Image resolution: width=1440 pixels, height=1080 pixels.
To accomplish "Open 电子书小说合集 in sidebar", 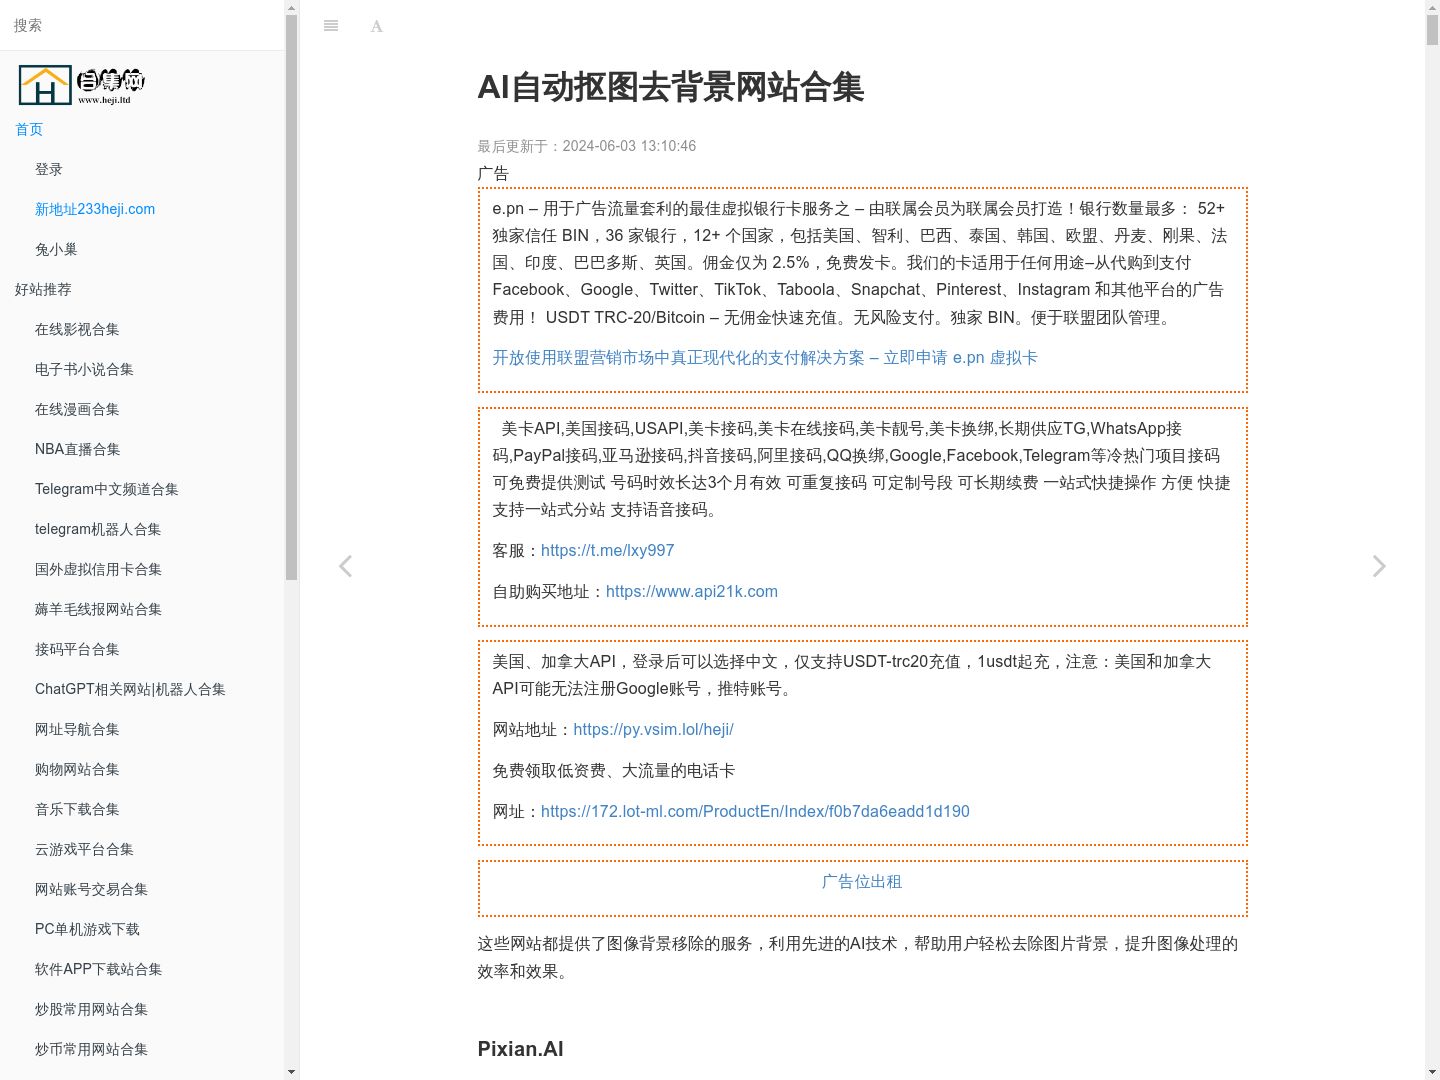I will click(84, 369).
